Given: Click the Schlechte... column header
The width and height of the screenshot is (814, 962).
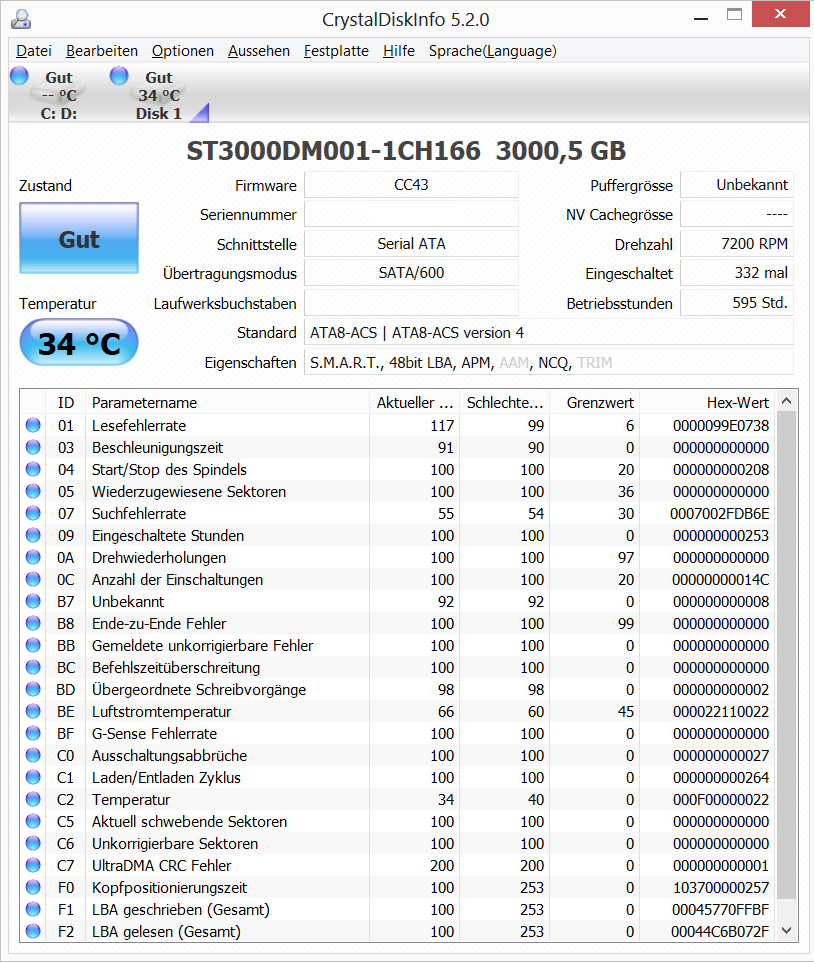Looking at the screenshot, I should pyautogui.click(x=505, y=402).
